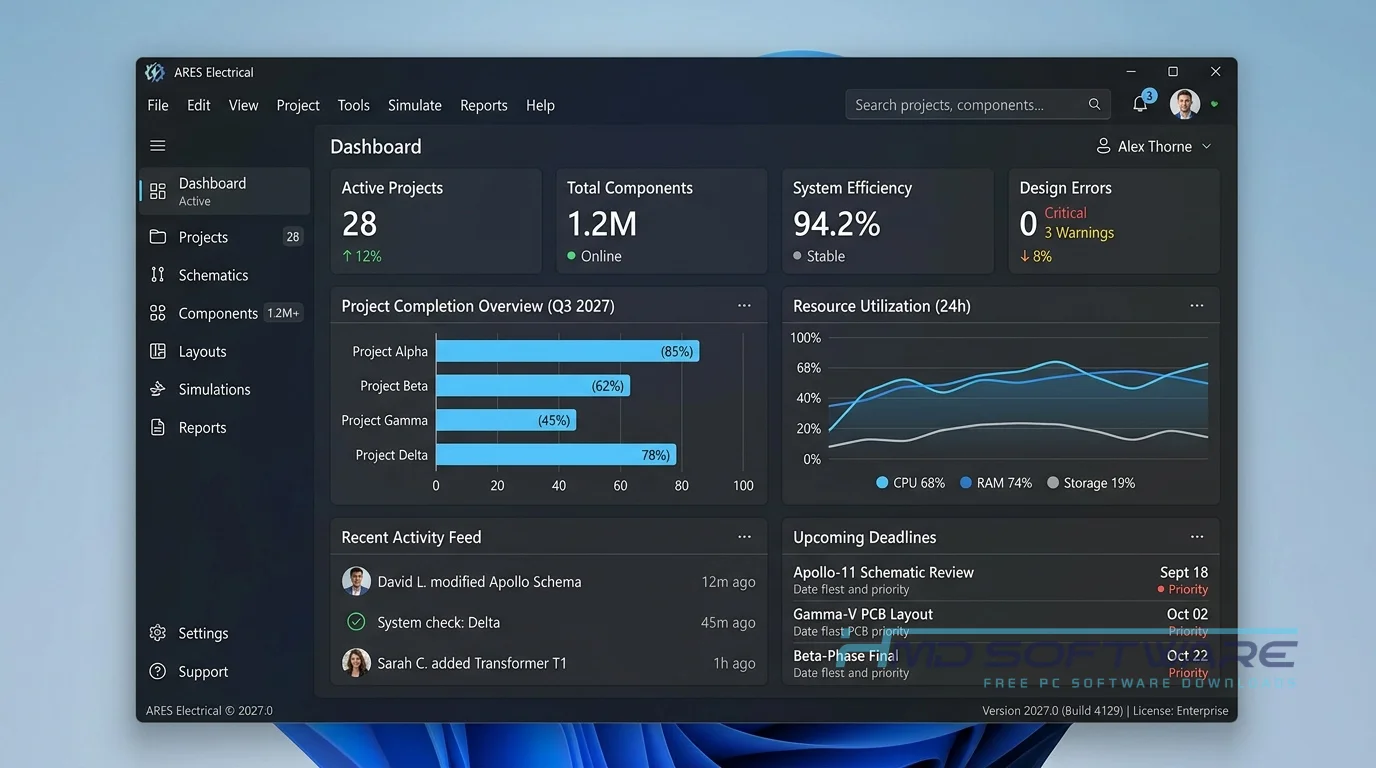Click the Dashboard grid icon in sidebar

(158, 191)
